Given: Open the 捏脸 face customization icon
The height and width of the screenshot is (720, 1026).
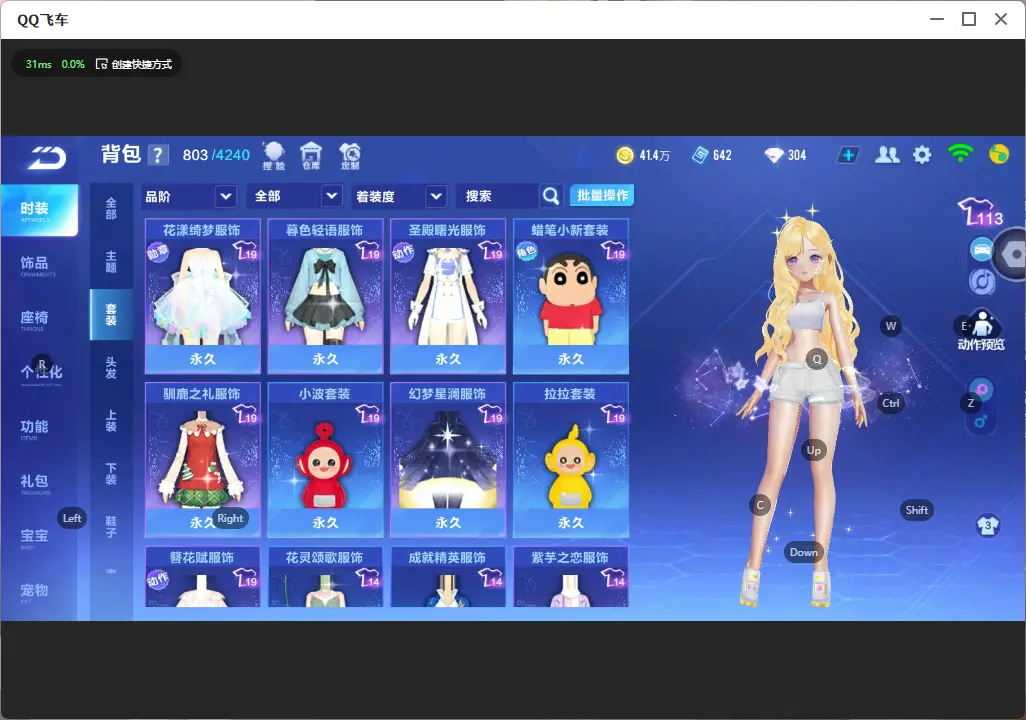Looking at the screenshot, I should (274, 156).
